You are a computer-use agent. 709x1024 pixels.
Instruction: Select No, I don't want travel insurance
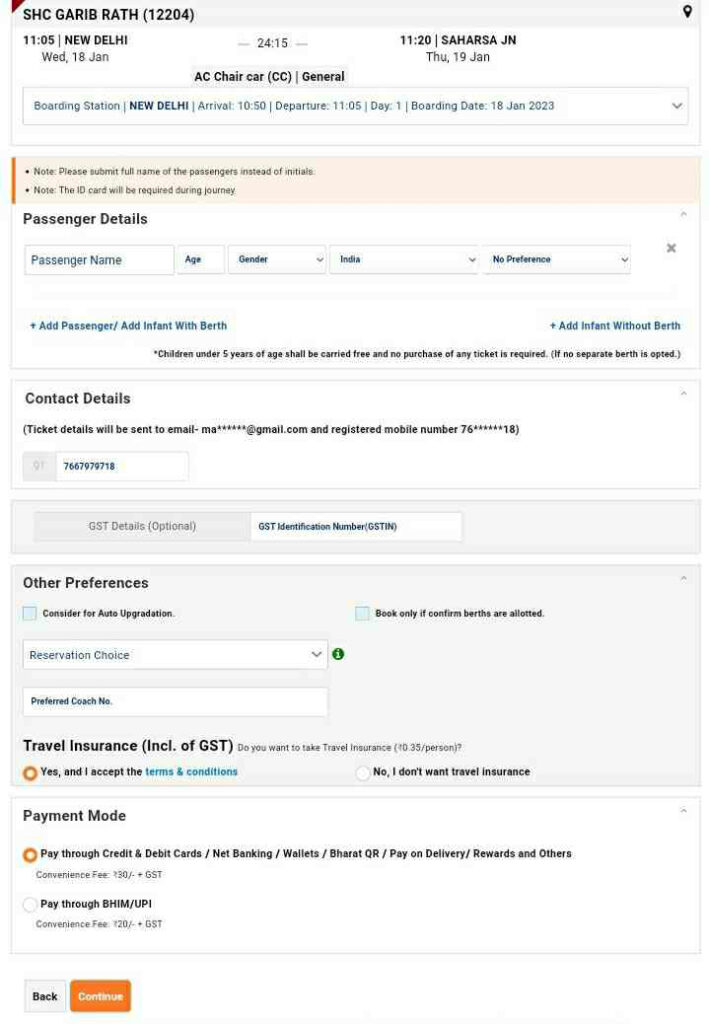click(x=363, y=772)
